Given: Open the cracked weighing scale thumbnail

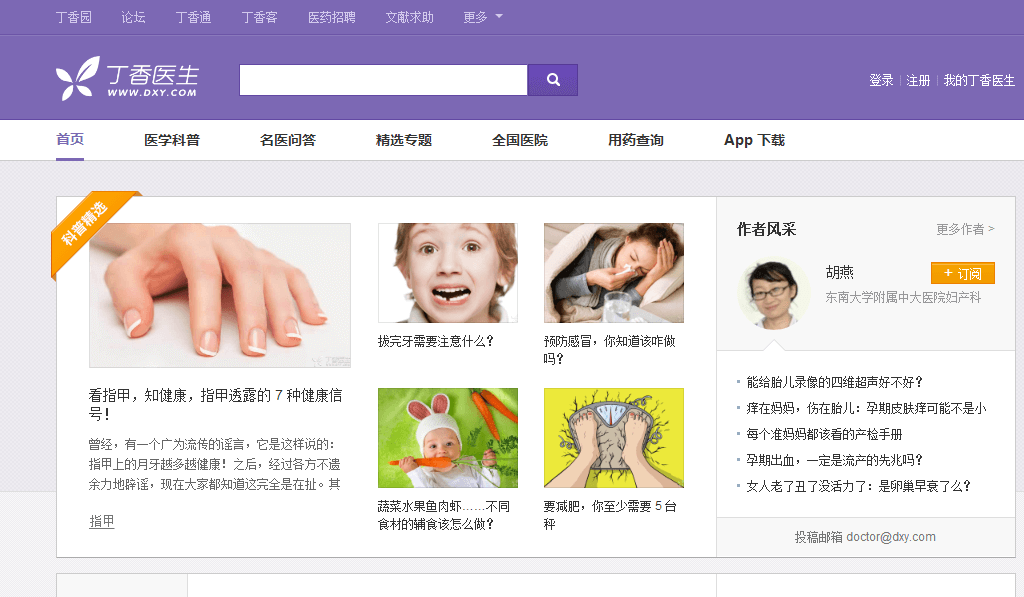Looking at the screenshot, I should (613, 438).
